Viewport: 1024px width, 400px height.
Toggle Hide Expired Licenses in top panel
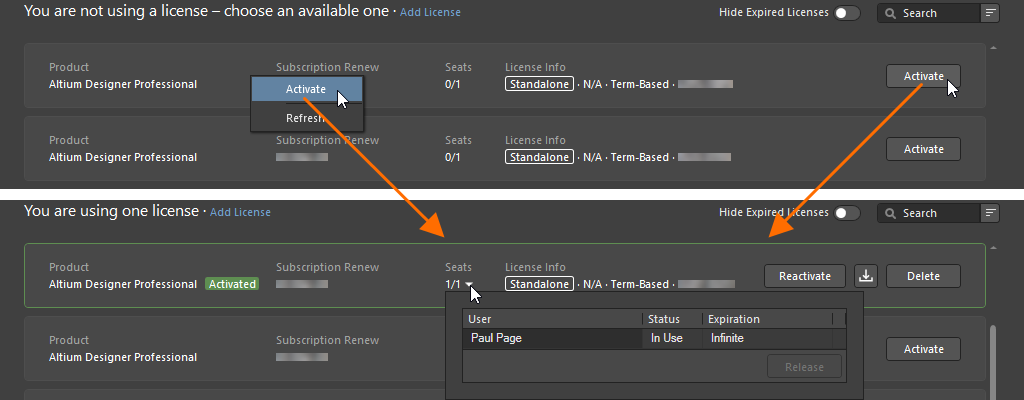846,13
